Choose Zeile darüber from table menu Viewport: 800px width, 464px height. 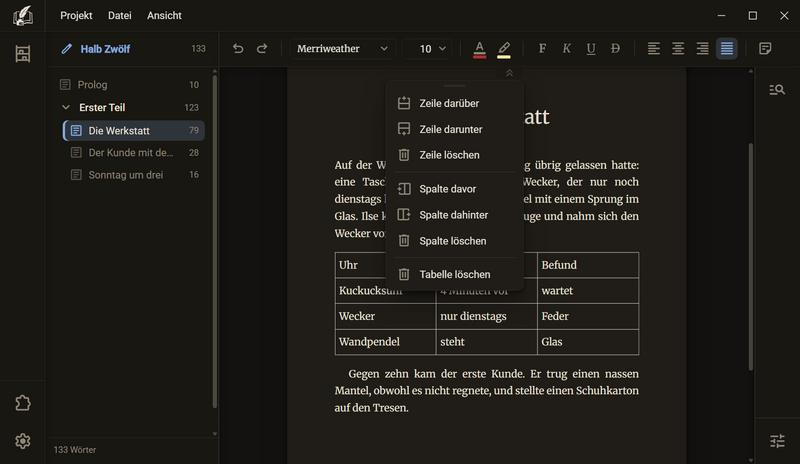click(x=454, y=103)
